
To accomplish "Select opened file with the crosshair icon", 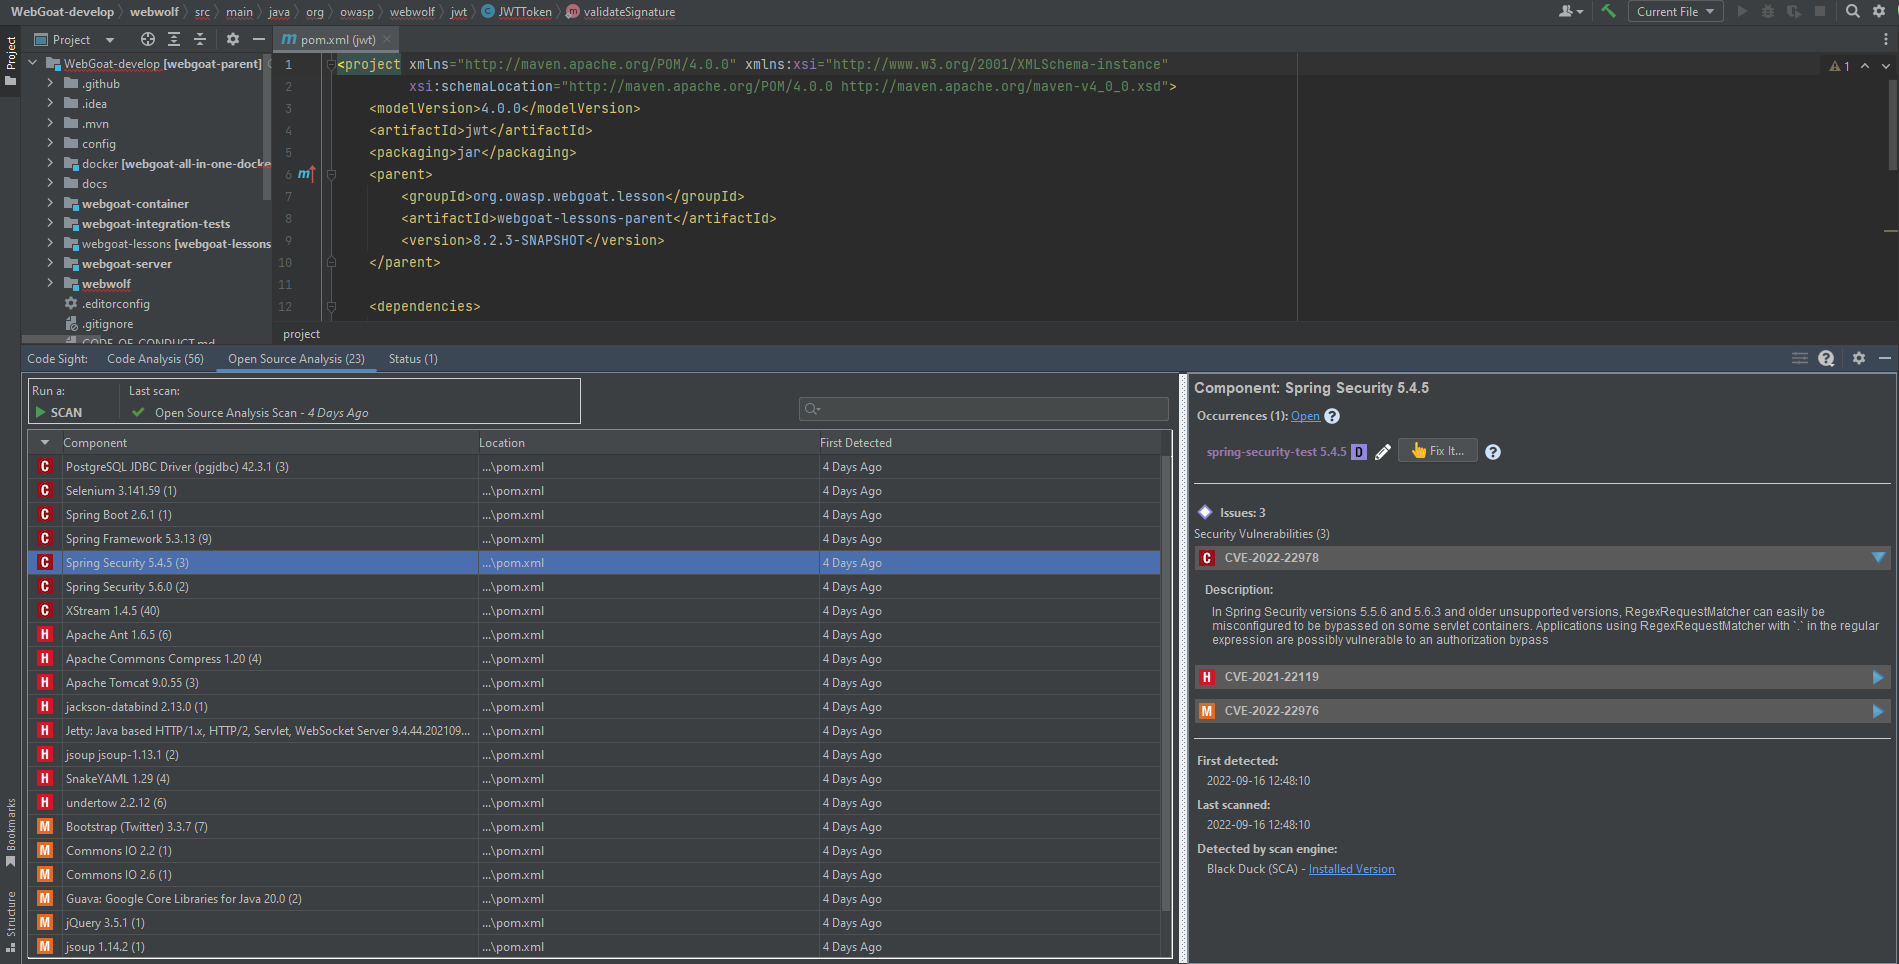I will click(x=148, y=39).
